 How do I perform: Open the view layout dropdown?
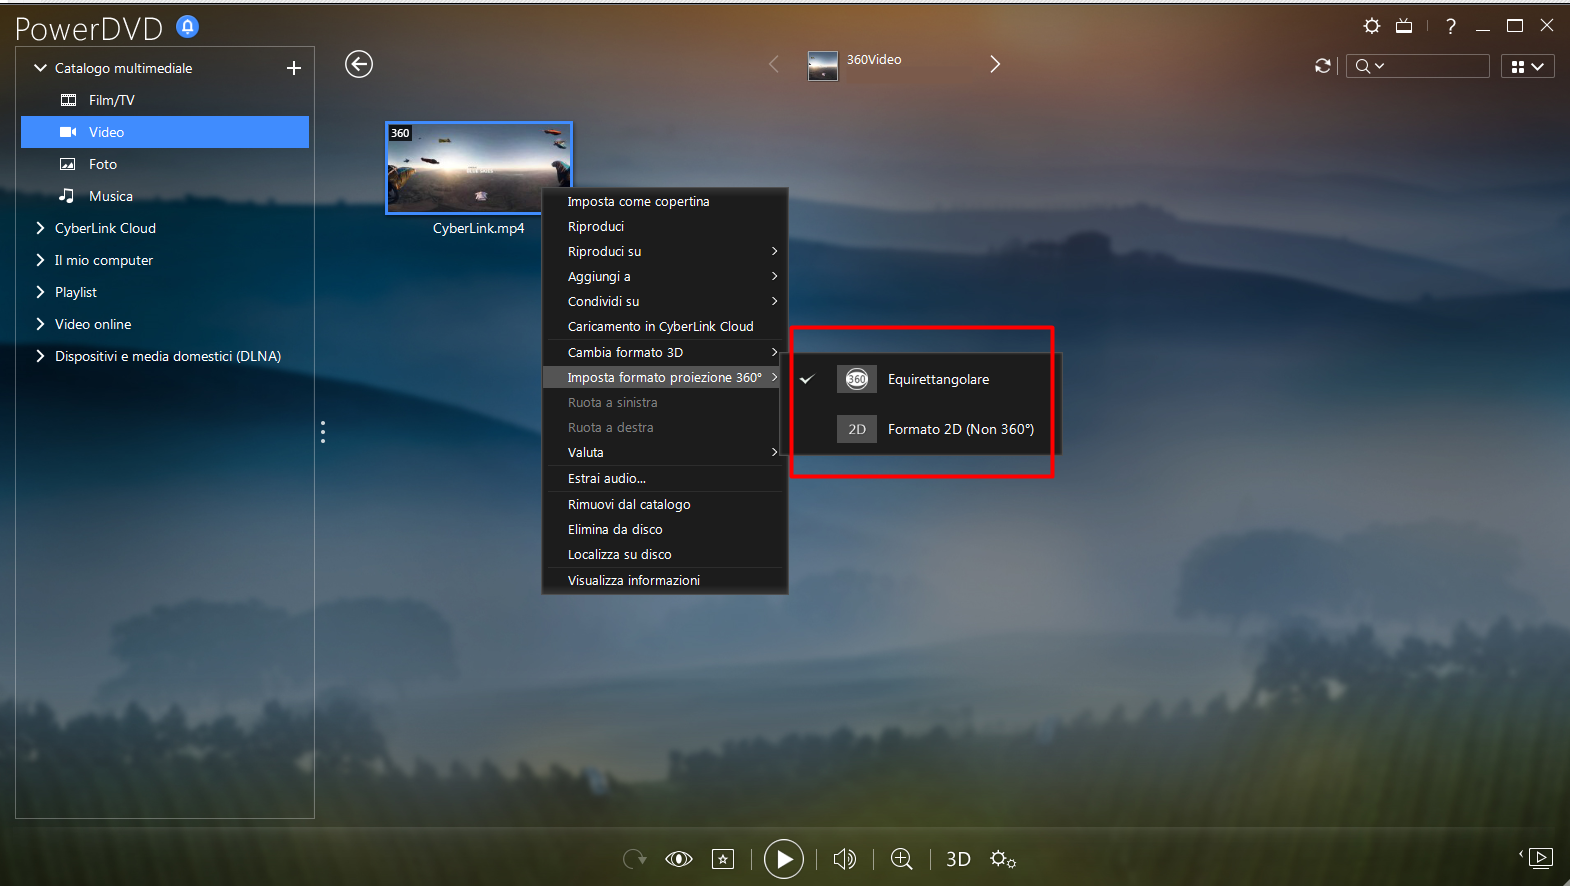pos(1527,66)
